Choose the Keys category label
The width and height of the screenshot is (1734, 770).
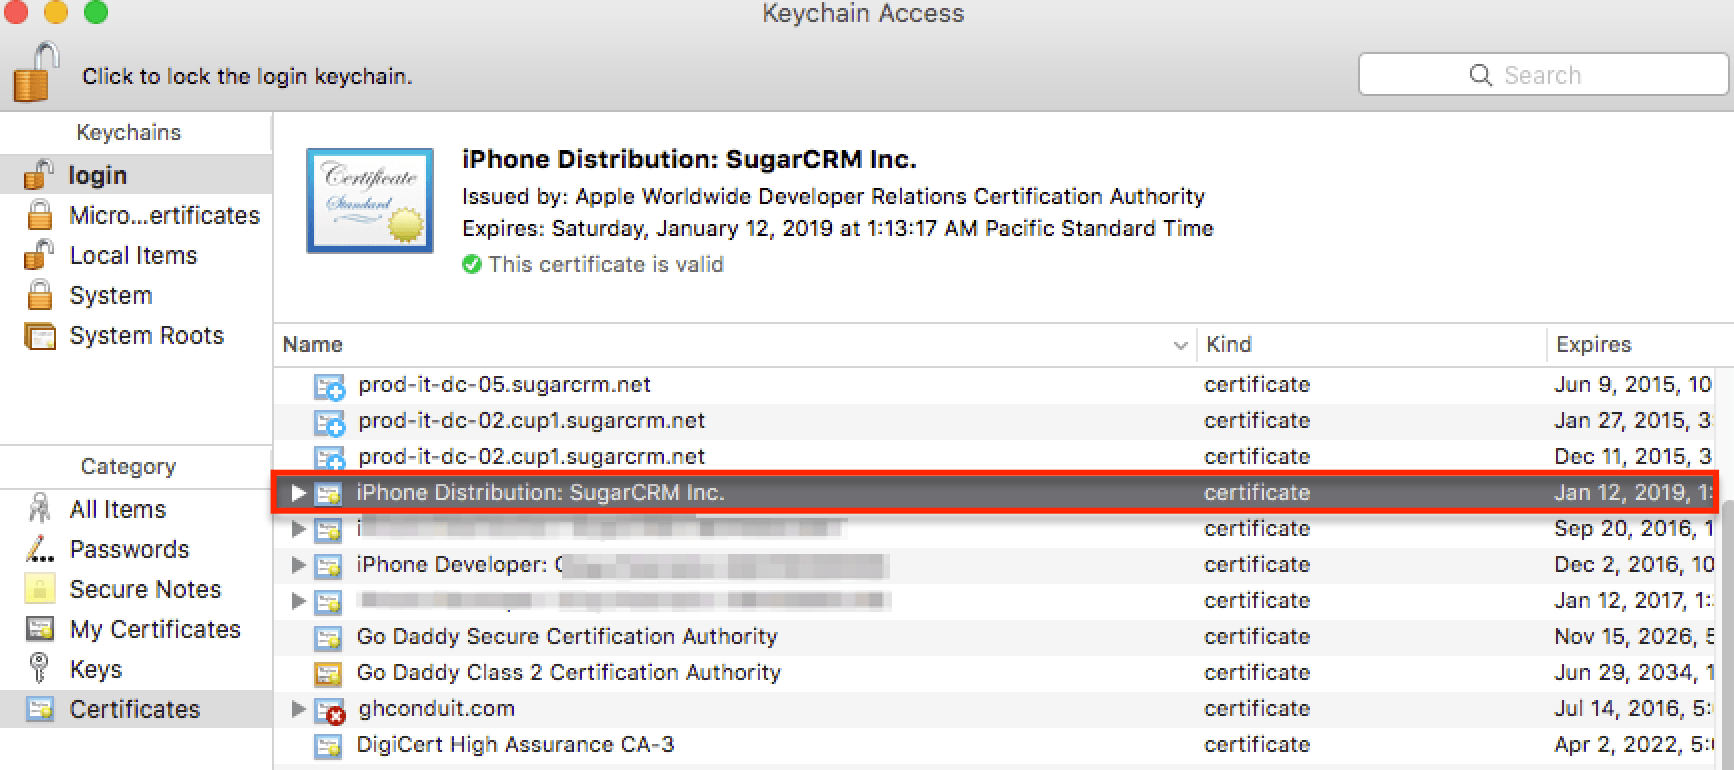95,669
